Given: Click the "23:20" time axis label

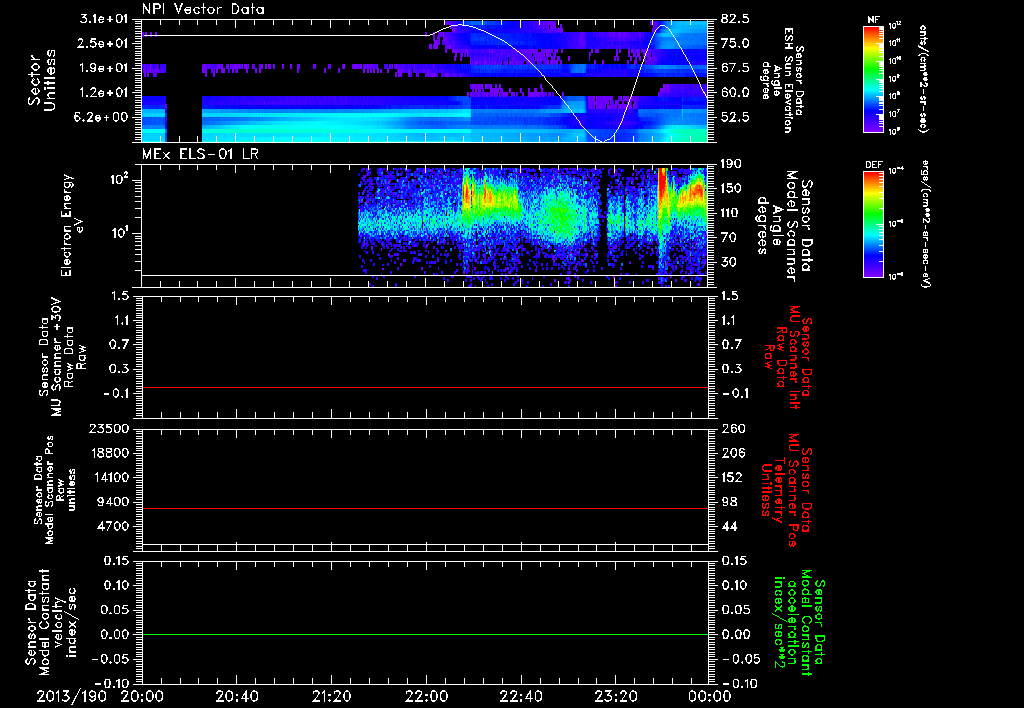Looking at the screenshot, I should pyautogui.click(x=615, y=696).
